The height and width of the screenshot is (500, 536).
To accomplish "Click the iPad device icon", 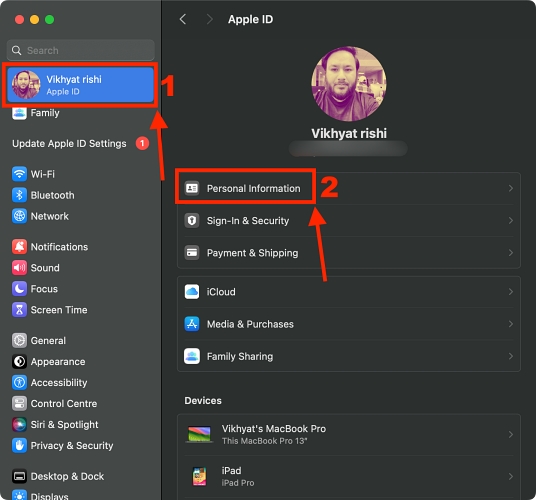I will coord(199,476).
